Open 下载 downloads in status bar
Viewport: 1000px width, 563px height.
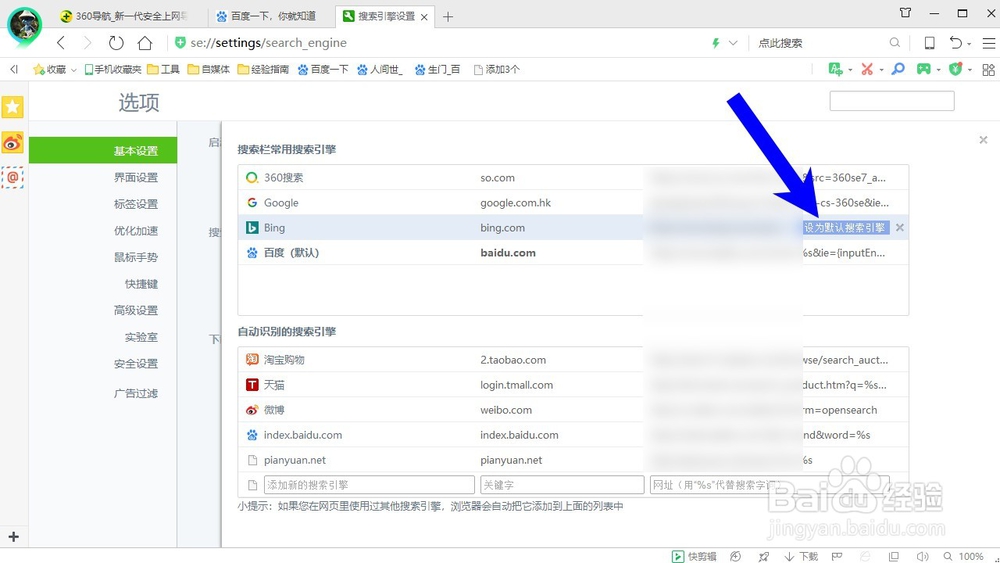pos(801,556)
